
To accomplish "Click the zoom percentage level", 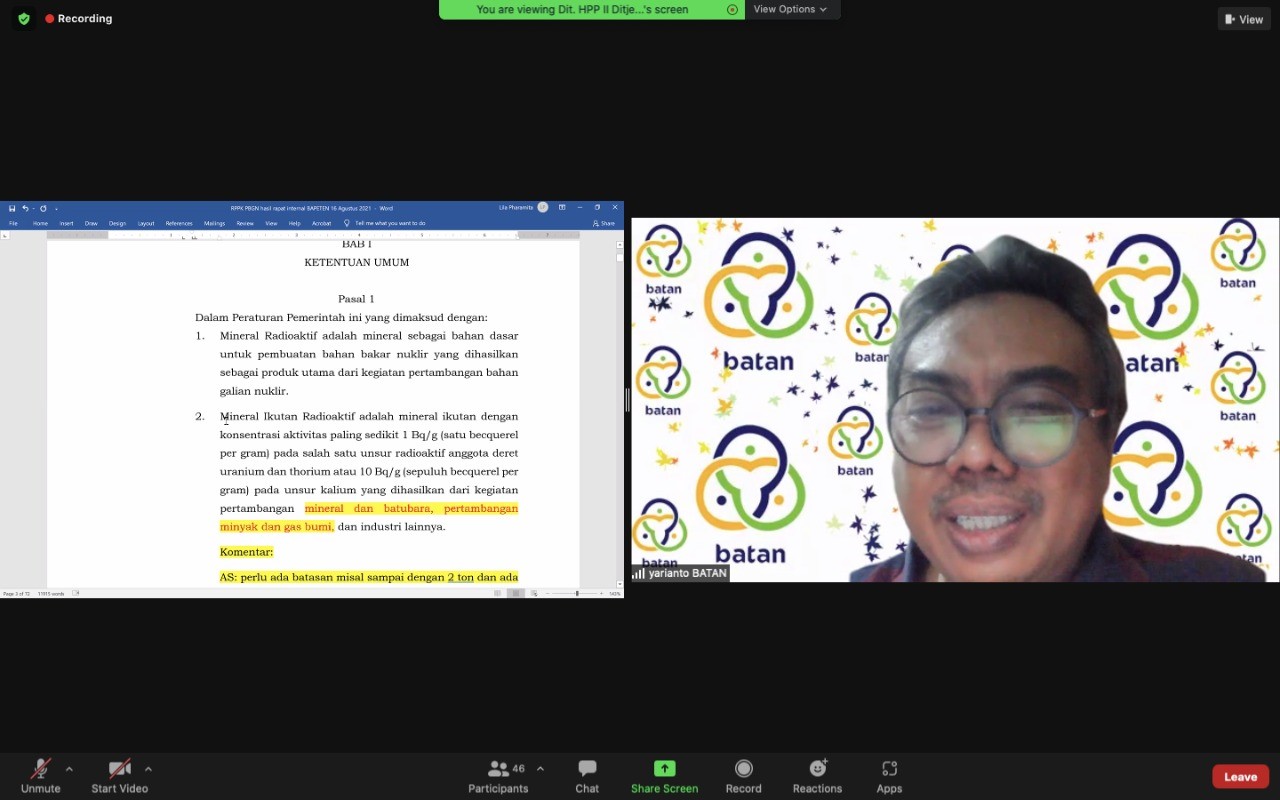I will 615,593.
